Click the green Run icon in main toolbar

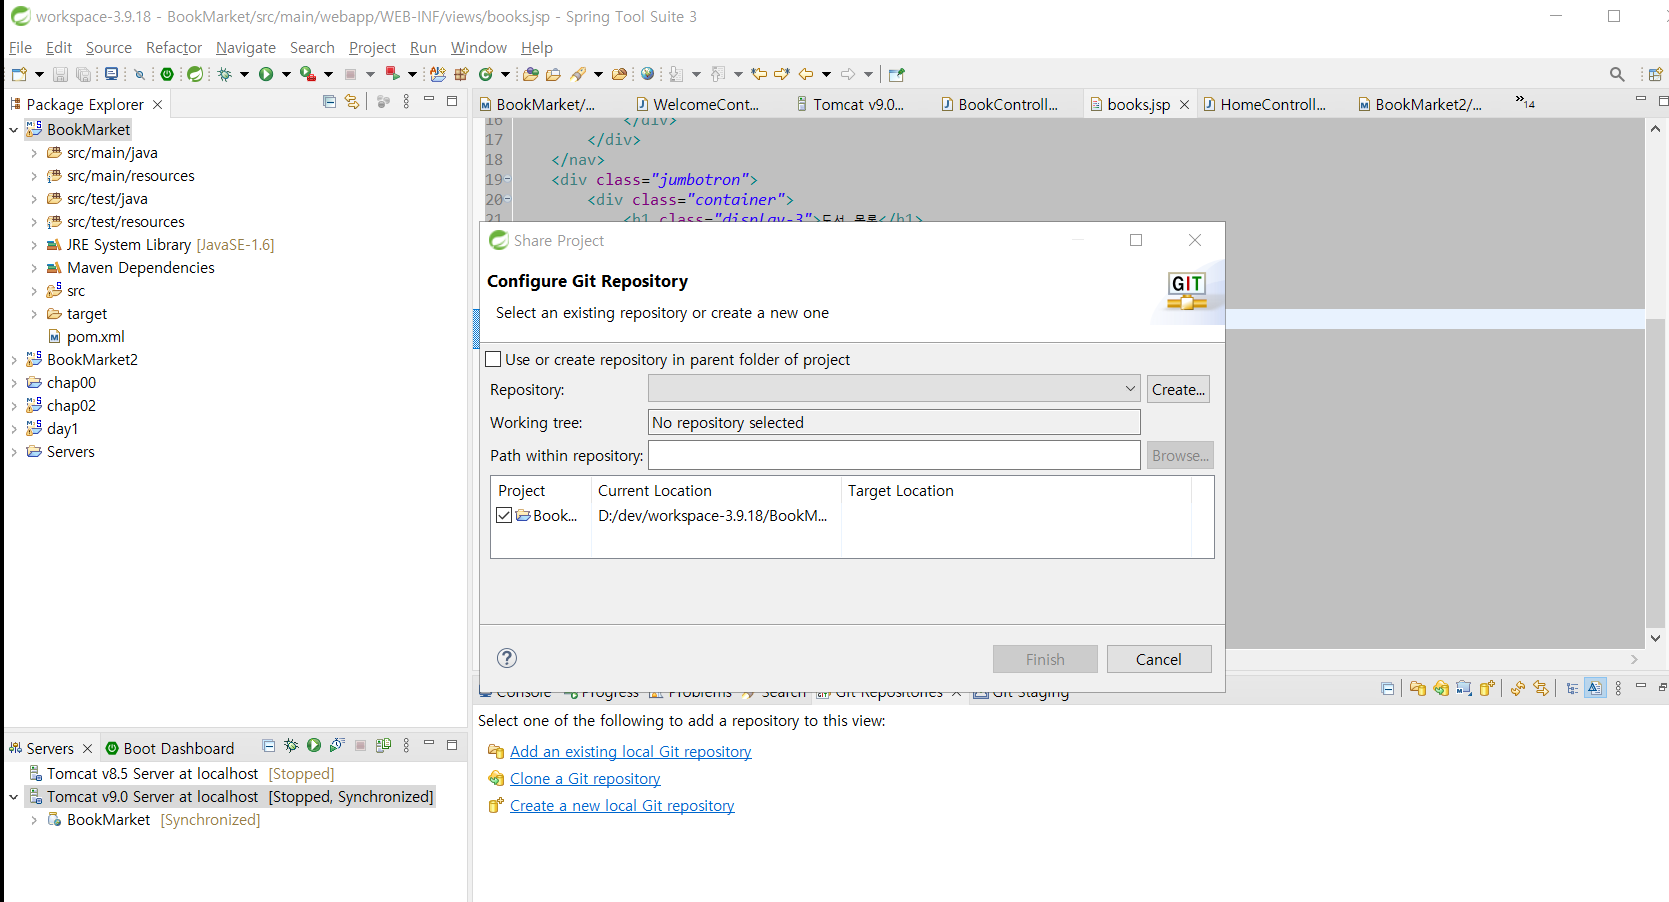pos(266,74)
